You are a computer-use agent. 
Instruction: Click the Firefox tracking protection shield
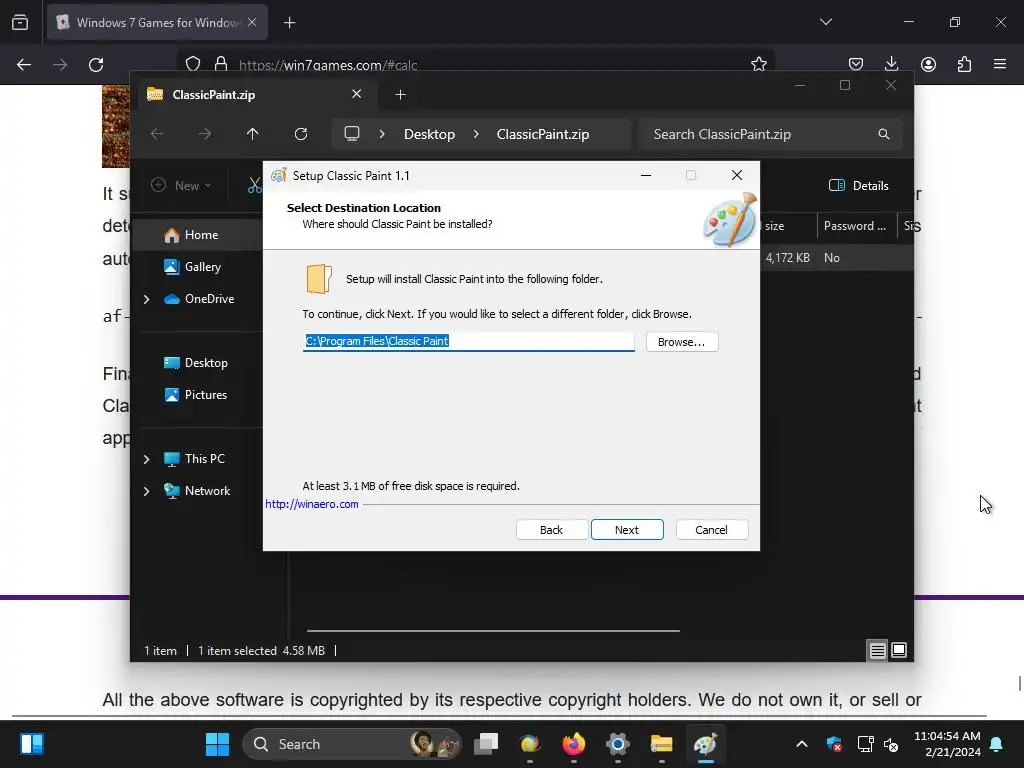[193, 64]
